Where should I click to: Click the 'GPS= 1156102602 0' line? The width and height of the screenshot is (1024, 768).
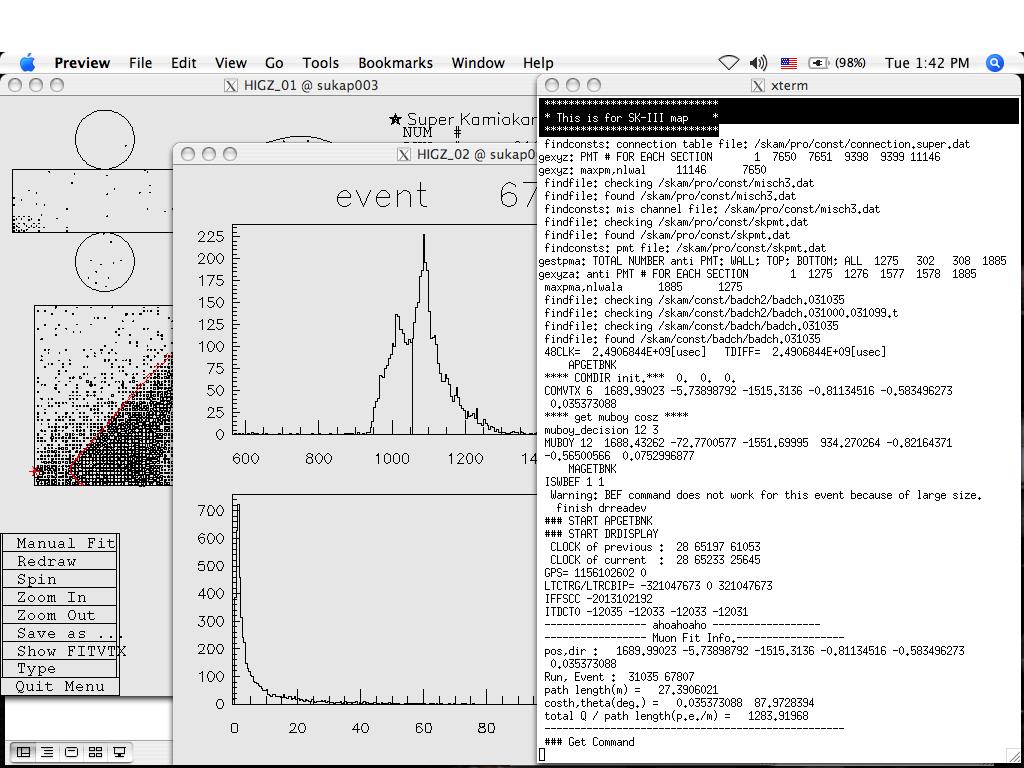pos(595,573)
